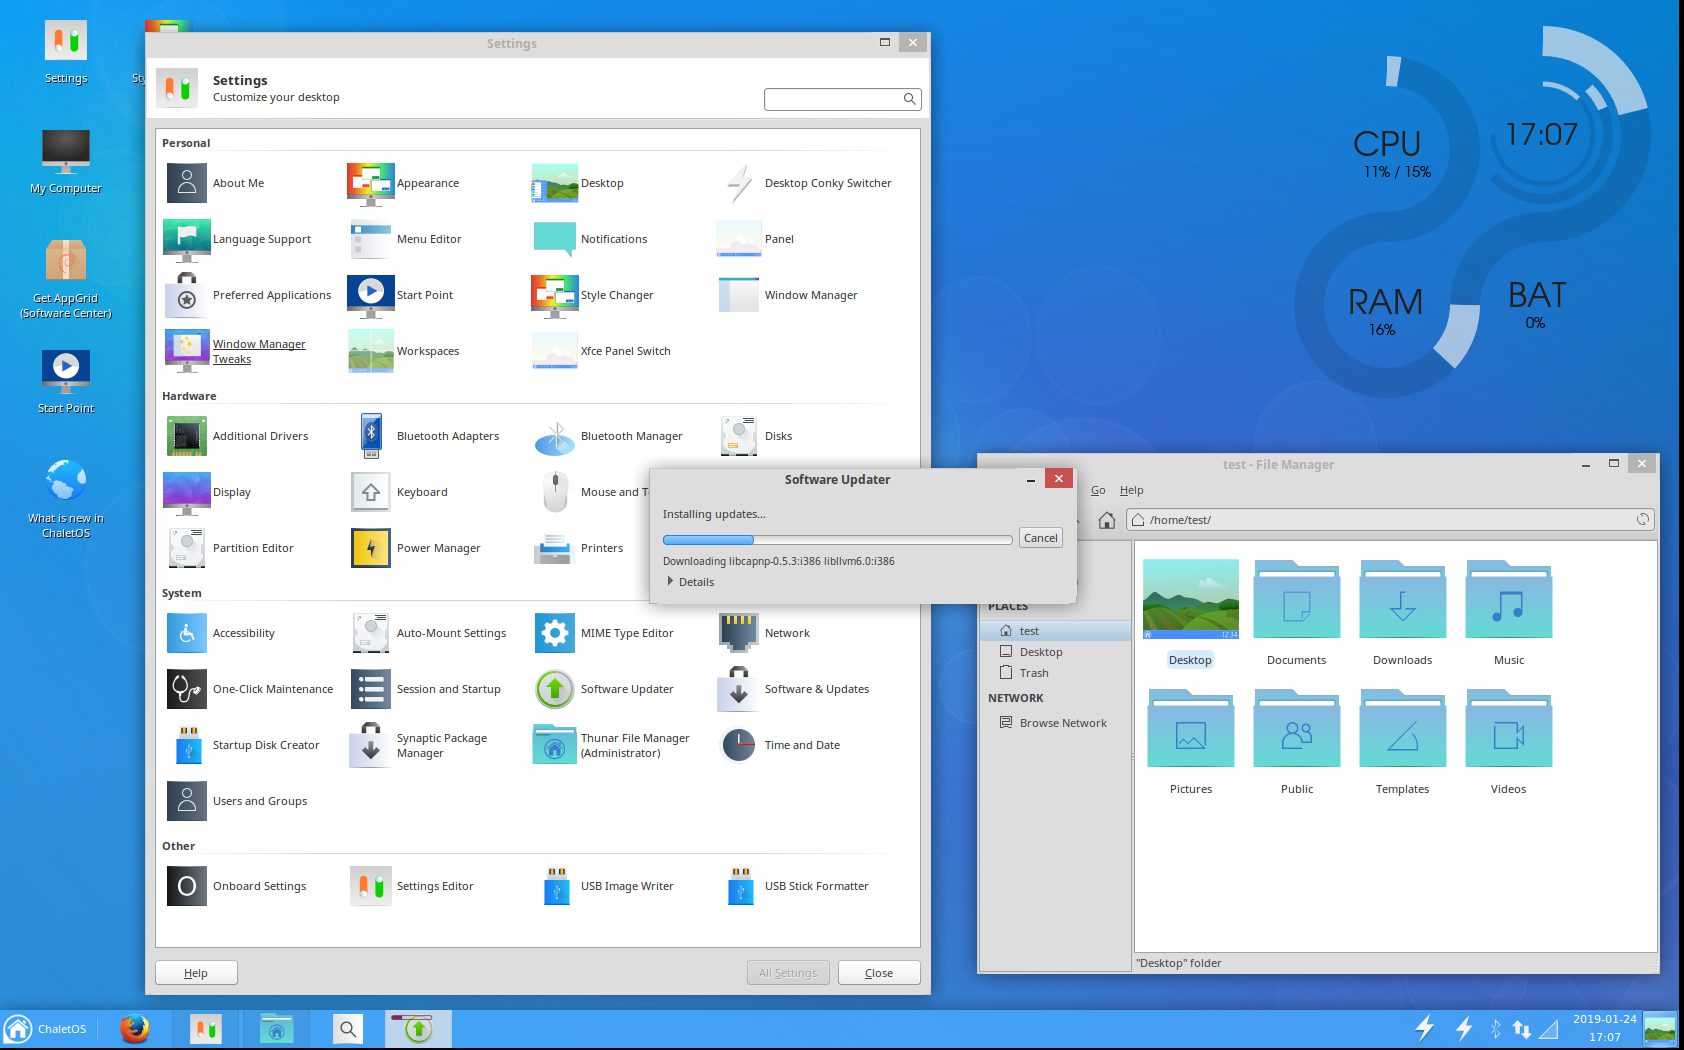Screen dimensions: 1684x1050
Task: Launch Bluetooth Adapters settings
Action: click(x=371, y=437)
